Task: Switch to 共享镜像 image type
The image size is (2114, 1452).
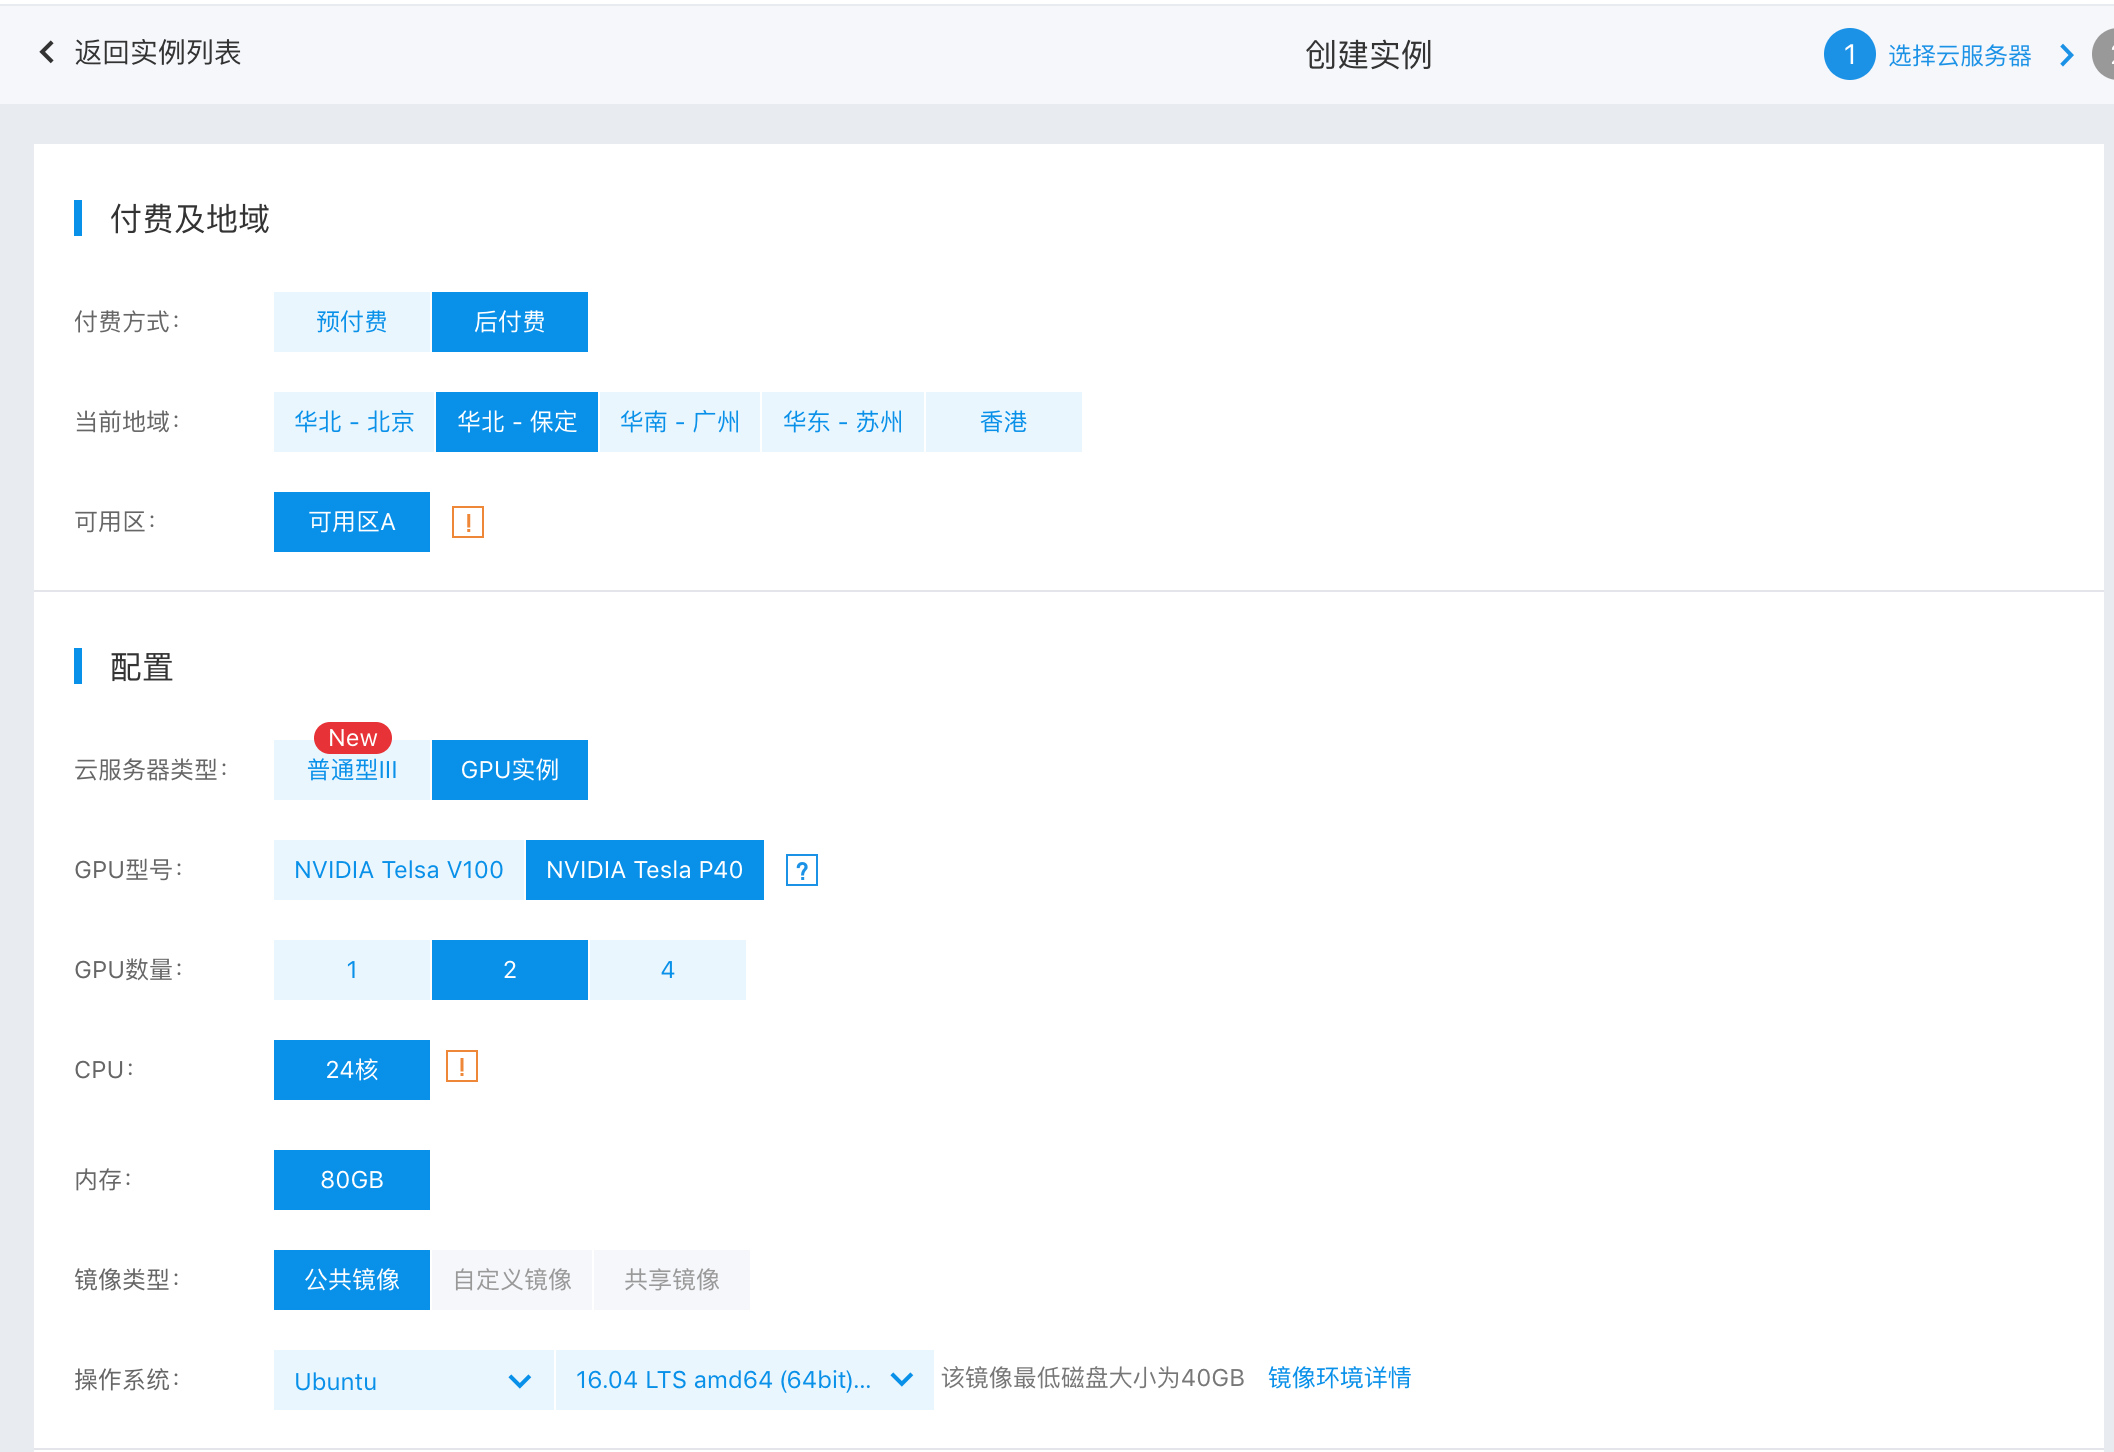Action: pyautogui.click(x=672, y=1280)
